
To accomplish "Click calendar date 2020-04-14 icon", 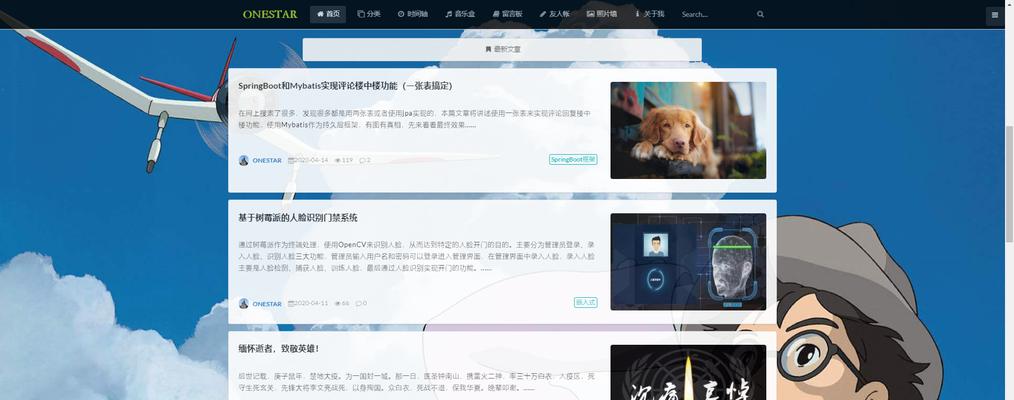I will [x=291, y=160].
